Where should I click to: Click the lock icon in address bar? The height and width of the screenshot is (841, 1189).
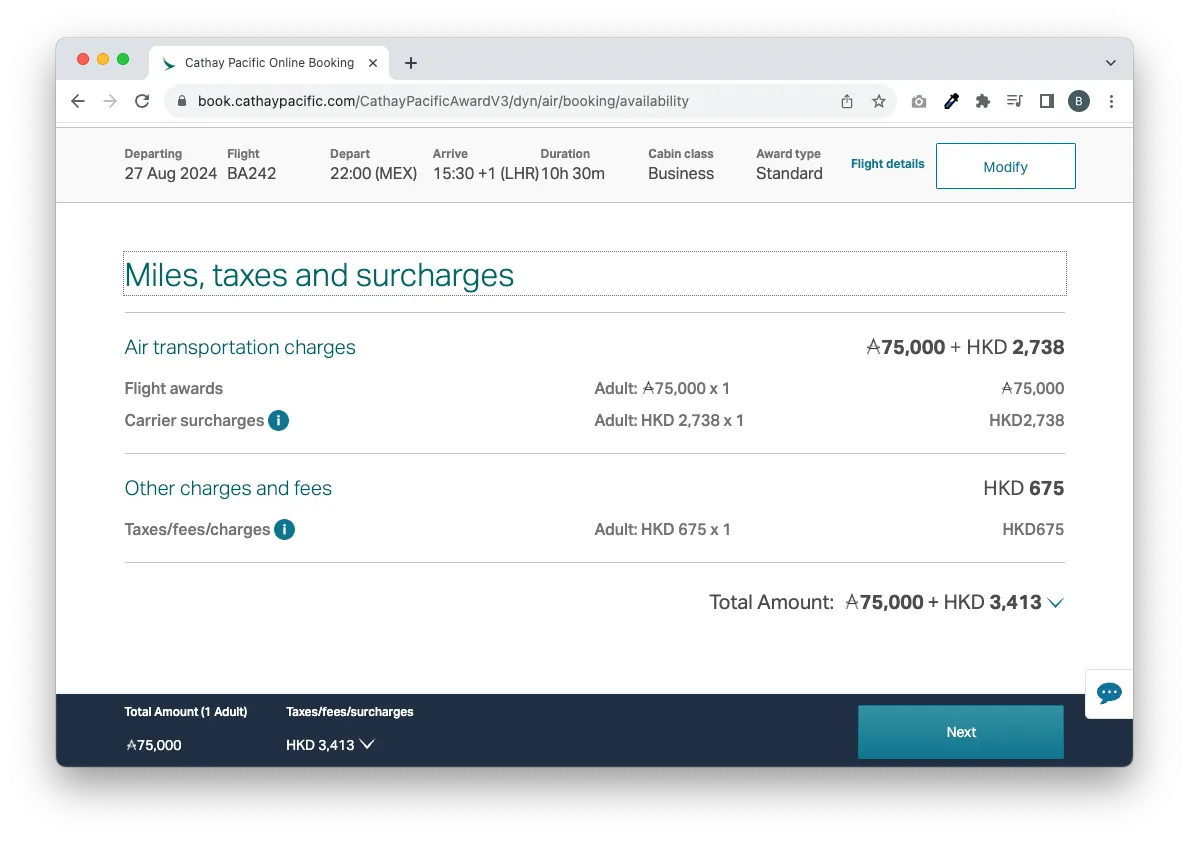point(181,101)
